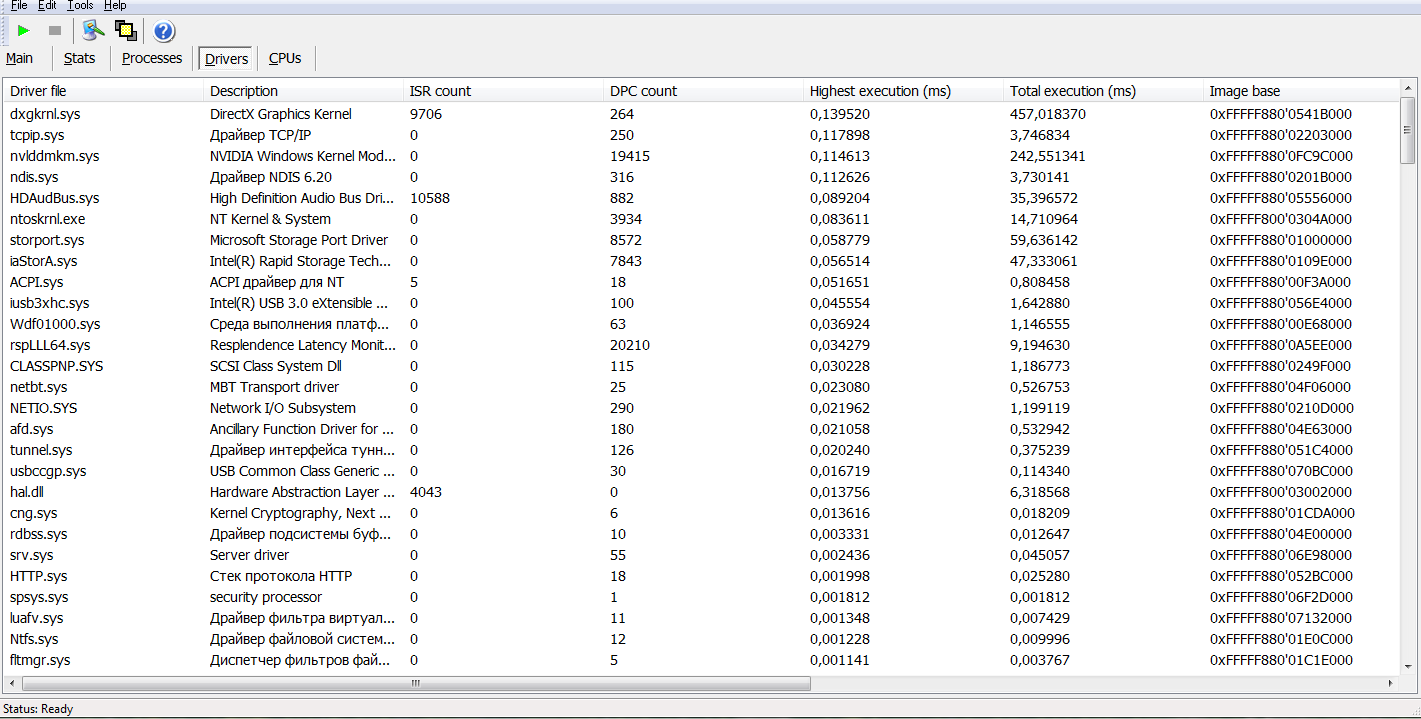Select the srv.sys driver row
Viewport: 1421px width, 719px height.
(x=700, y=555)
